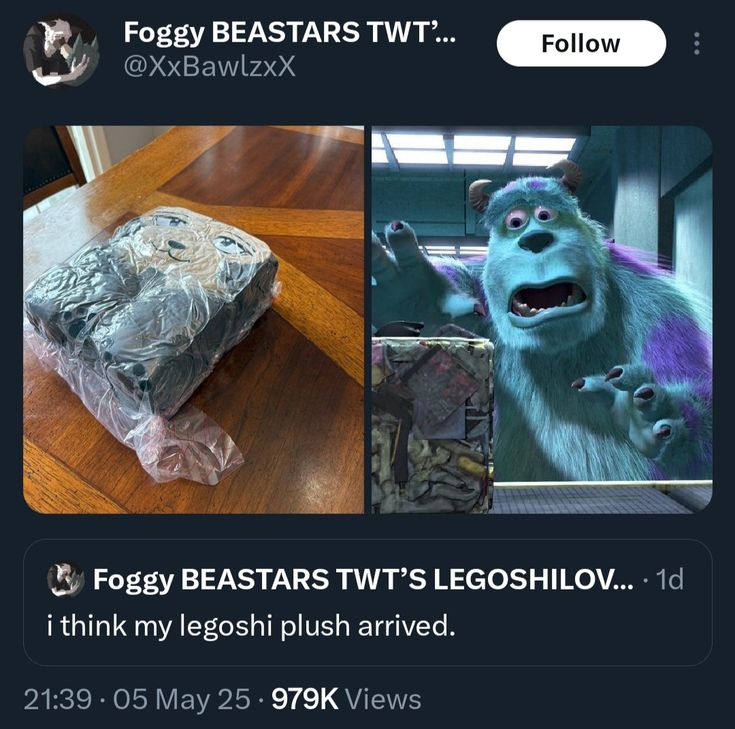This screenshot has width=735, height=729.
Task: Open the quoted tweet card border area
Action: tap(368, 602)
